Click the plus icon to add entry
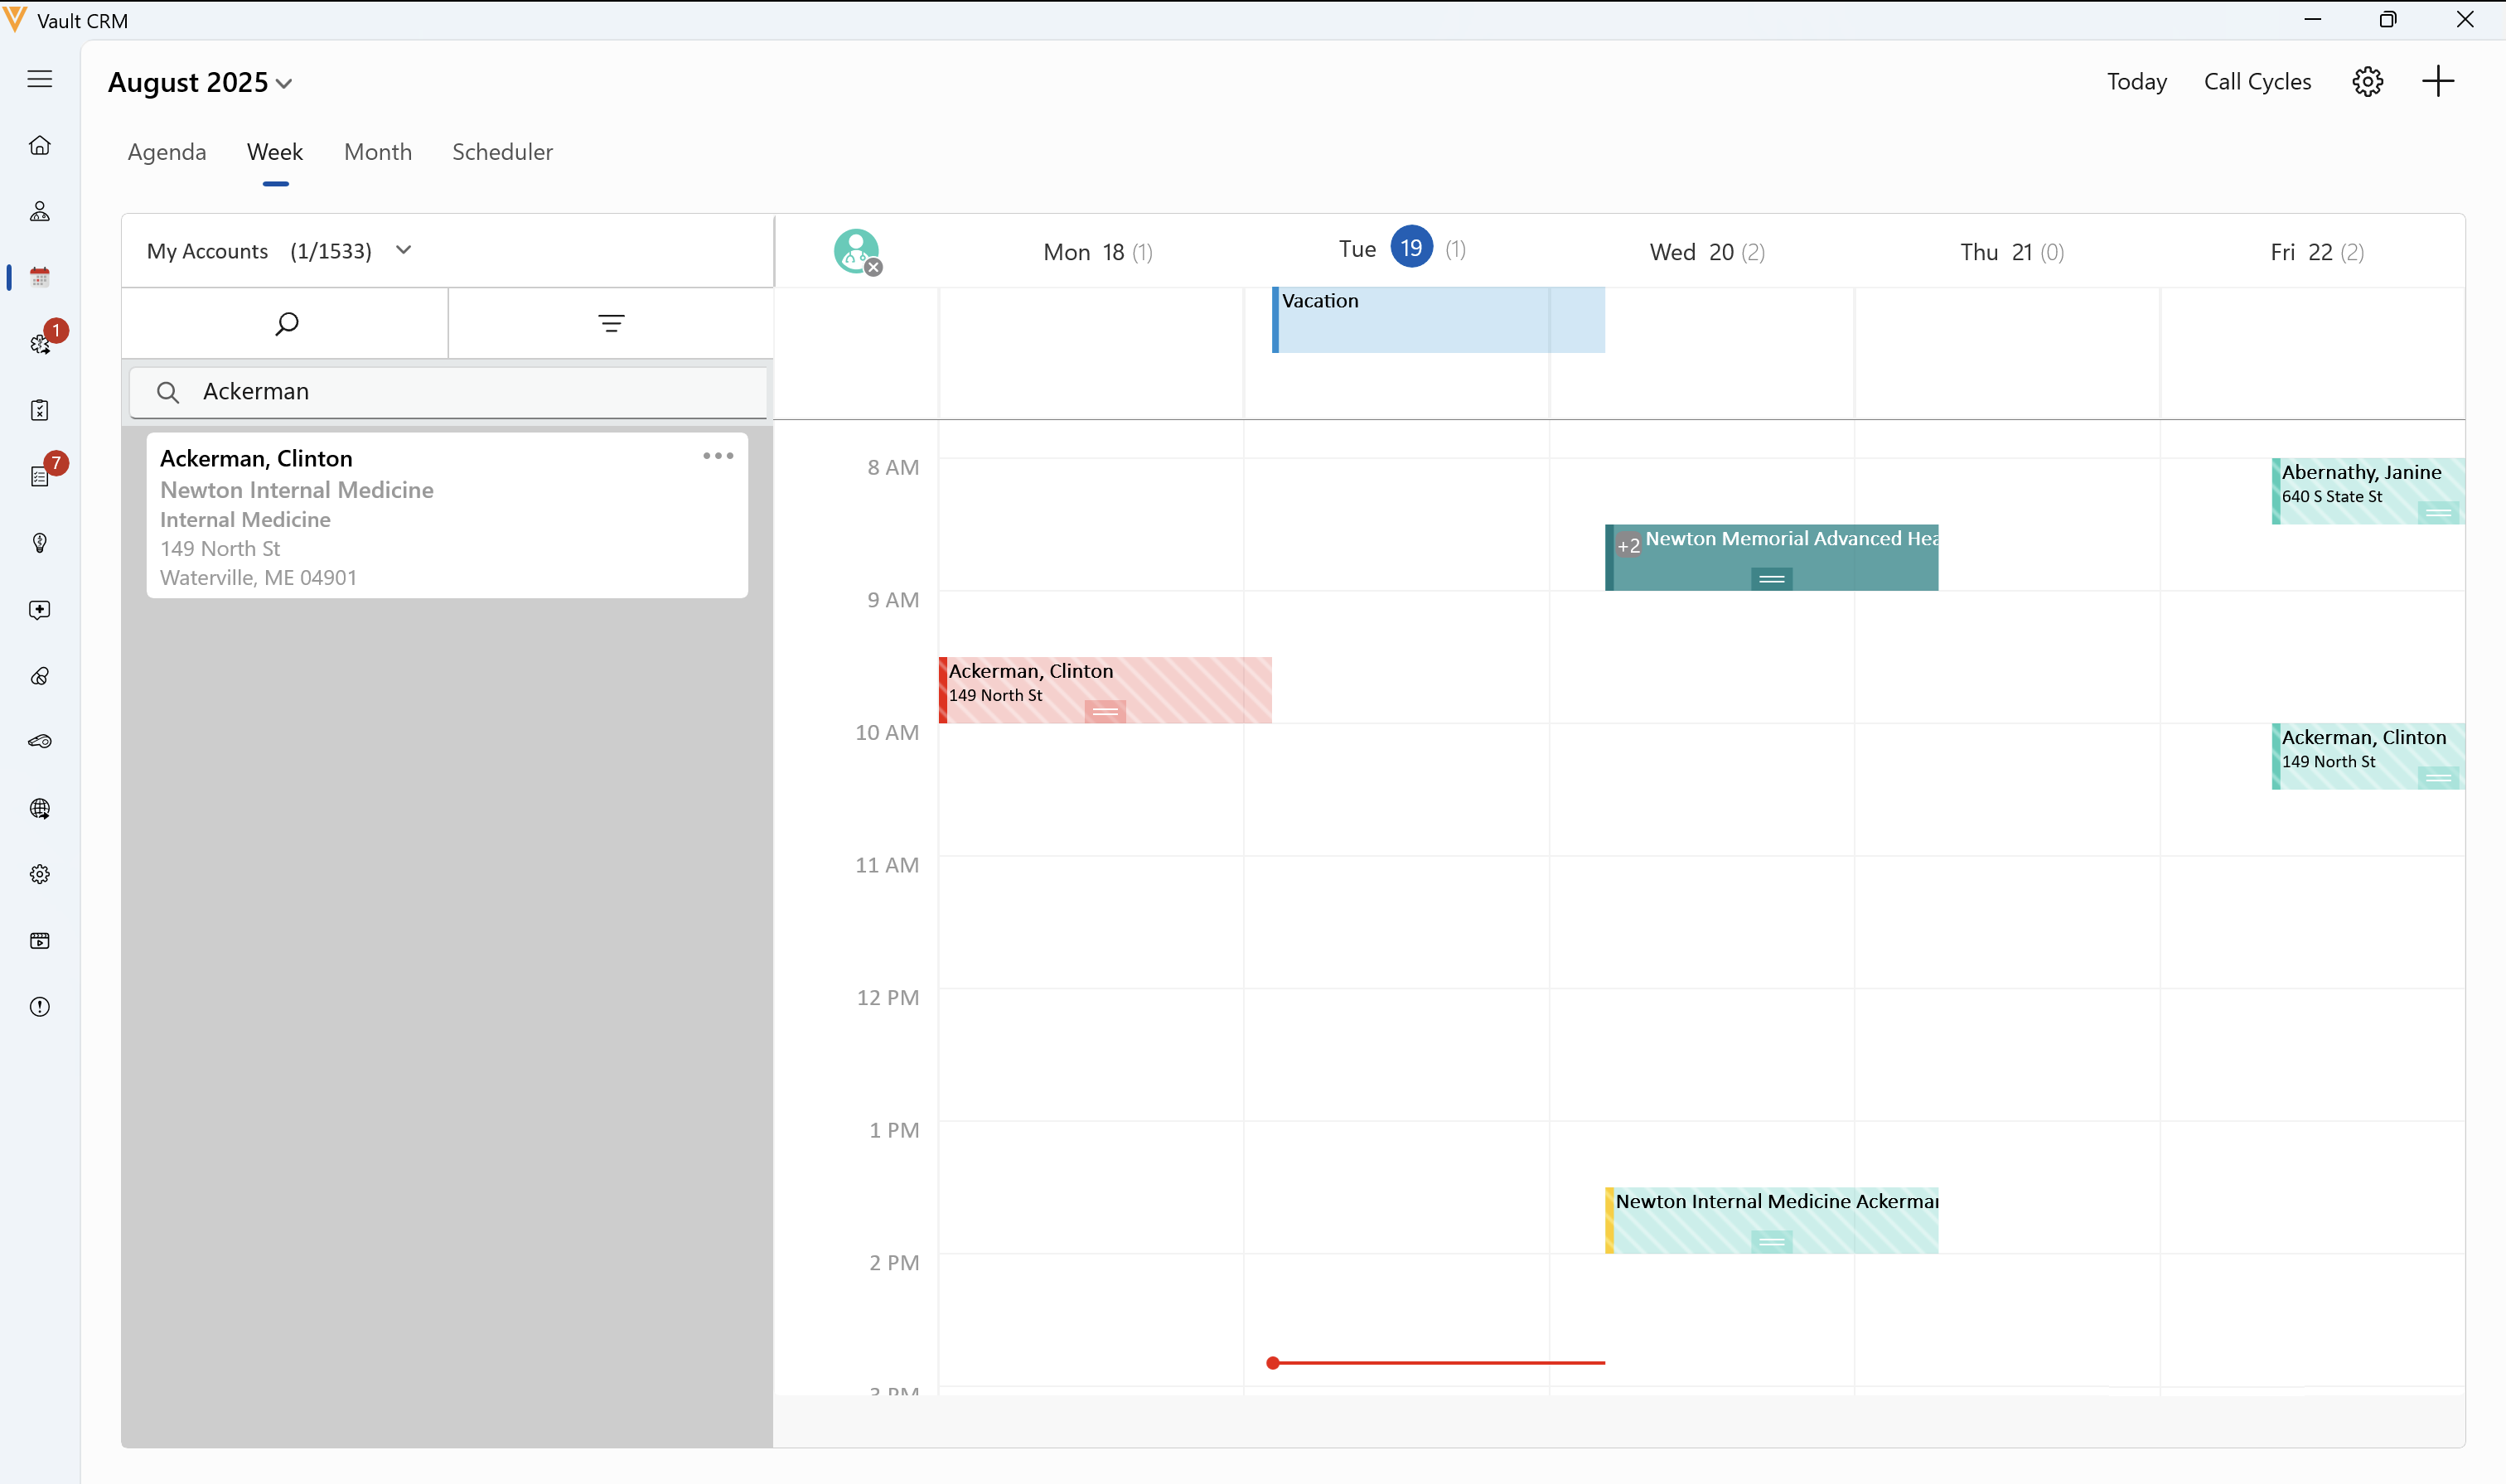Screen dimensions: 2506x1484 [x=2438, y=81]
